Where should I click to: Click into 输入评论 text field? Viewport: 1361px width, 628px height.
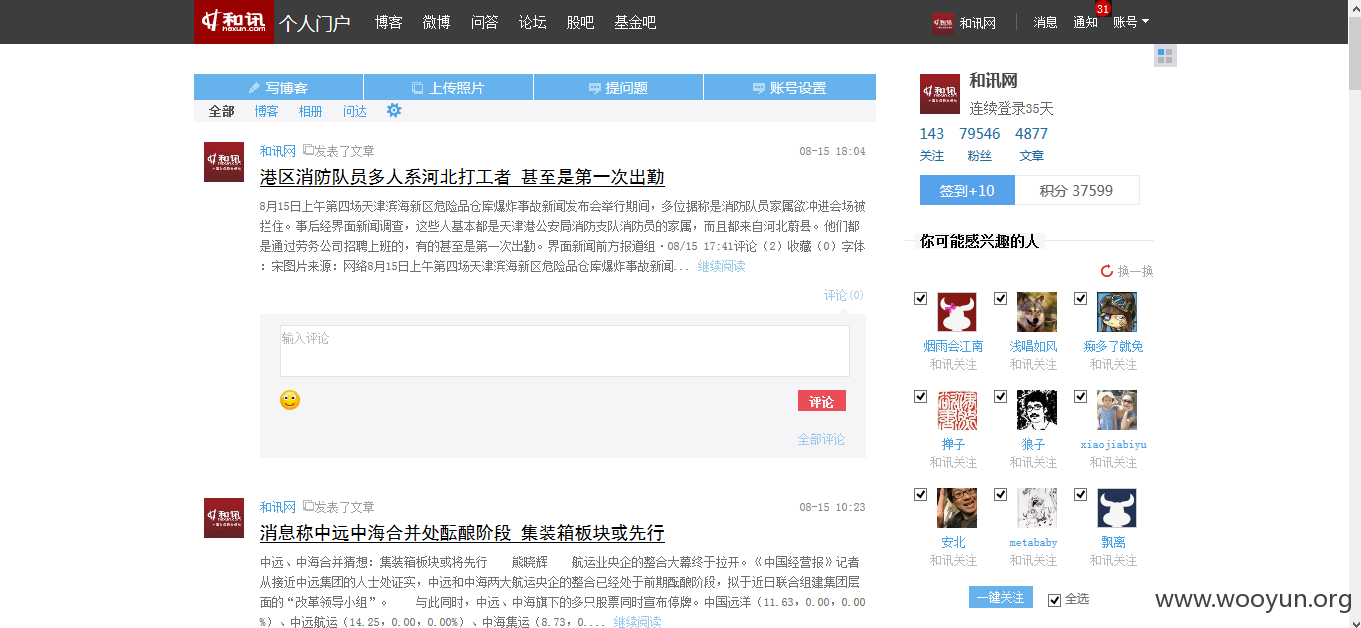click(564, 351)
